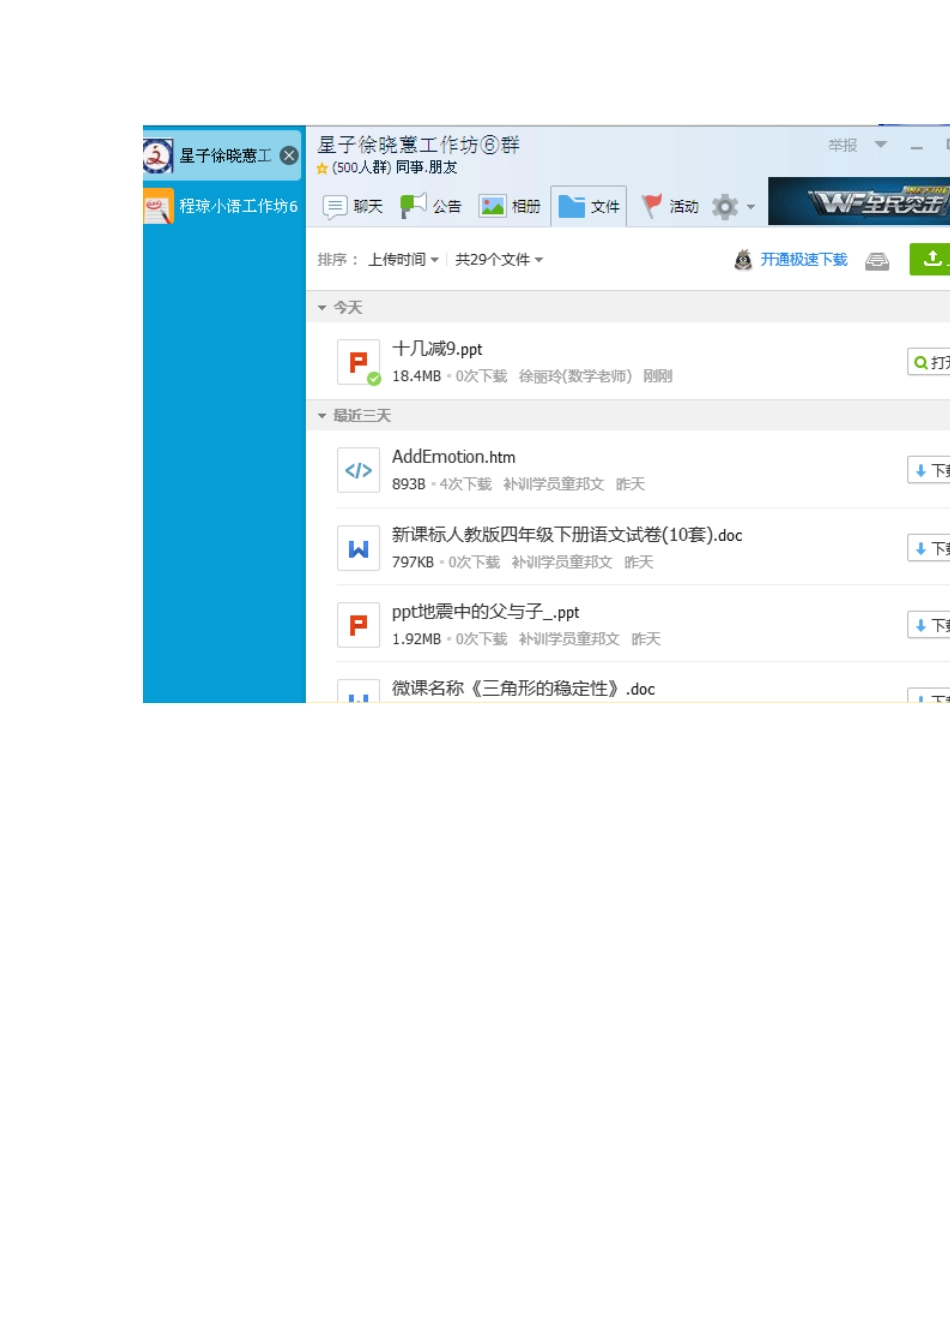Minimize the group chat window

pyautogui.click(x=916, y=147)
